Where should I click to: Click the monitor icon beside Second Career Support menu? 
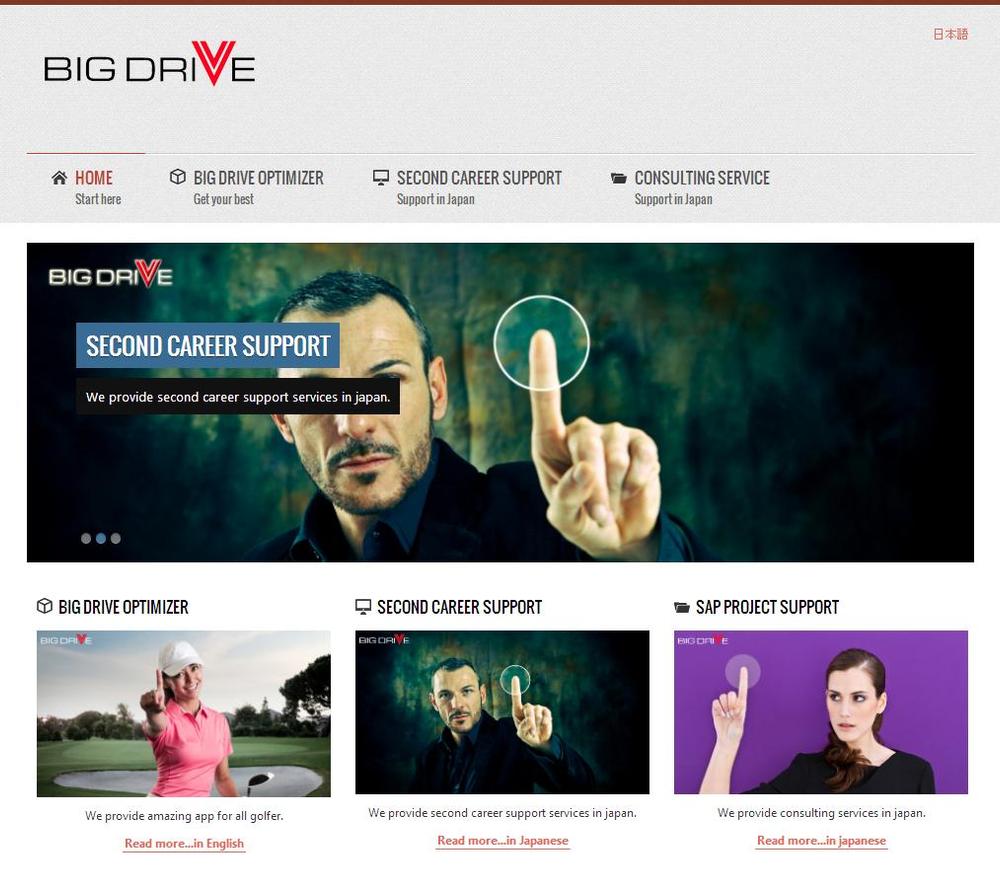[381, 178]
